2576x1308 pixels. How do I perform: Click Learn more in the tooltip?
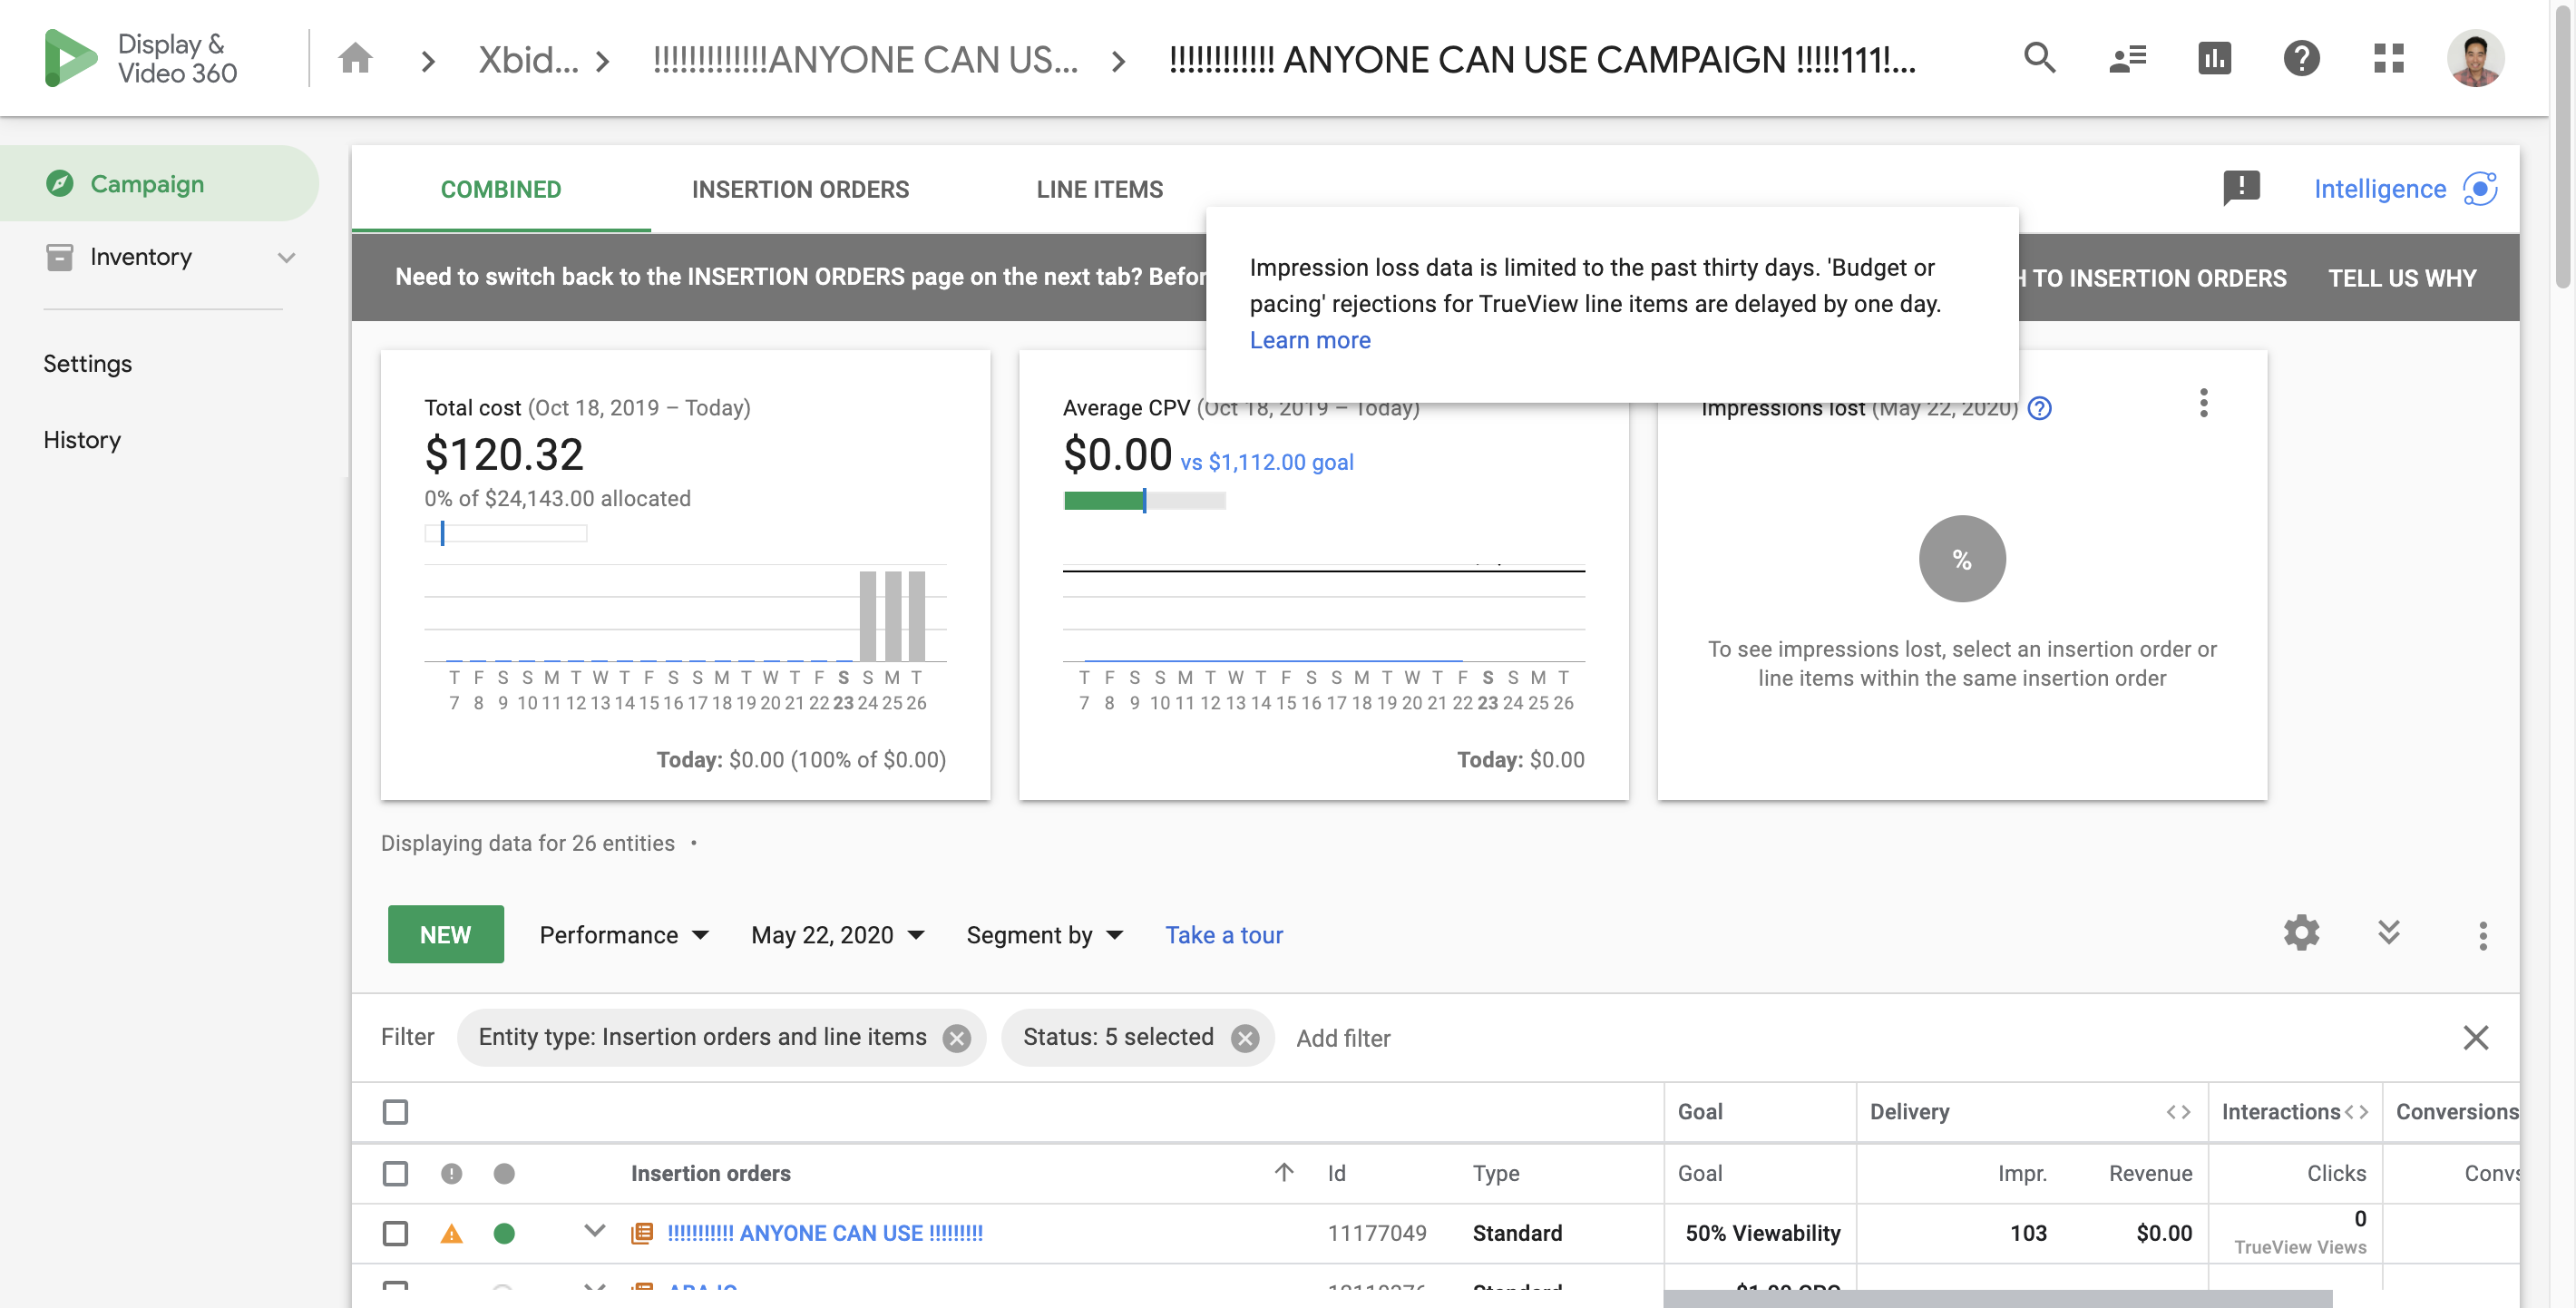tap(1309, 340)
